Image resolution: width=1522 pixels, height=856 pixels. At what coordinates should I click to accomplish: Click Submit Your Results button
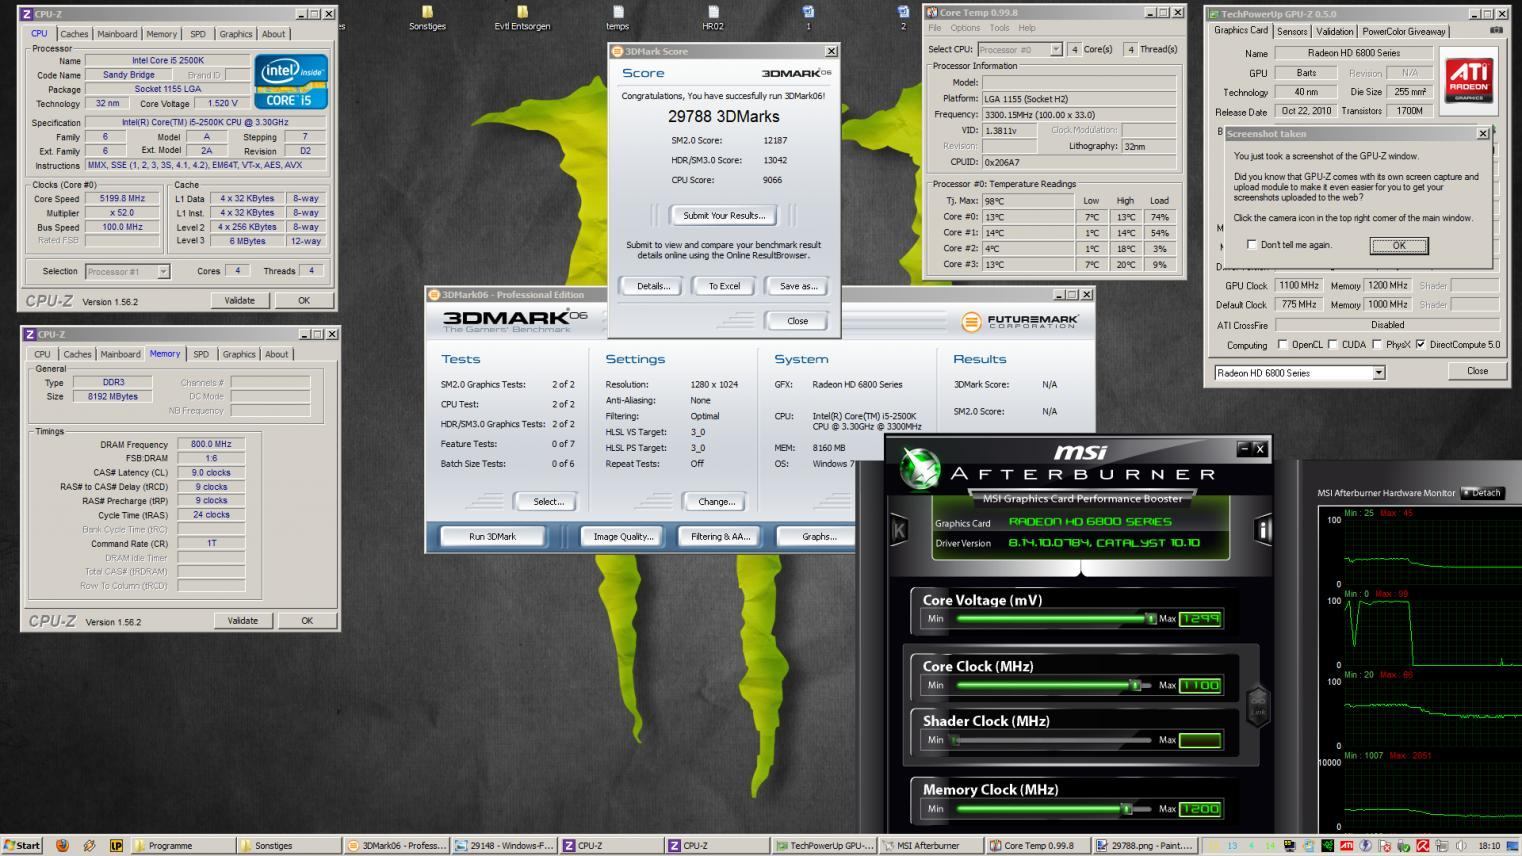(724, 215)
